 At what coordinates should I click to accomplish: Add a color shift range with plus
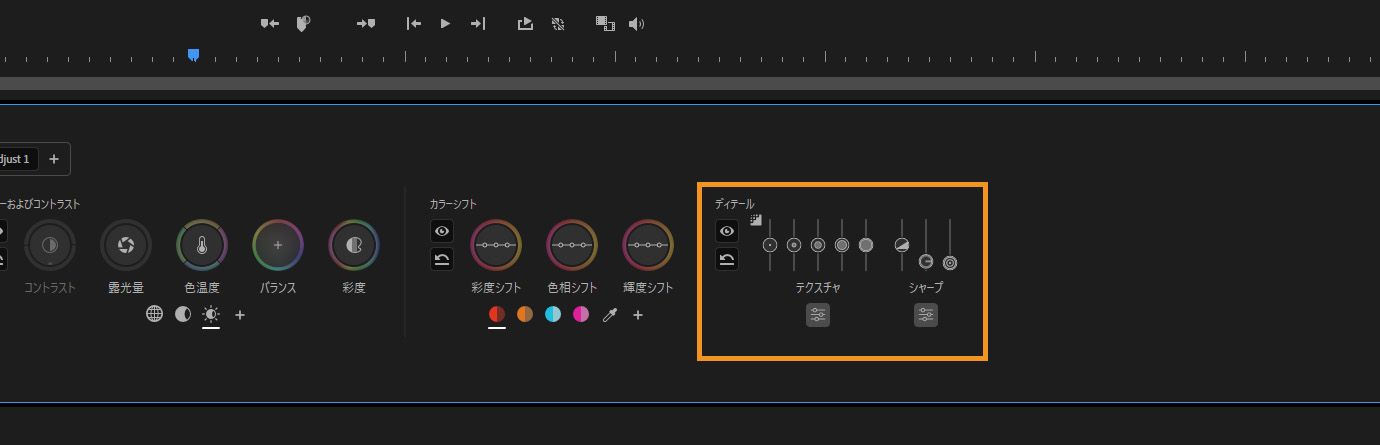click(x=638, y=314)
